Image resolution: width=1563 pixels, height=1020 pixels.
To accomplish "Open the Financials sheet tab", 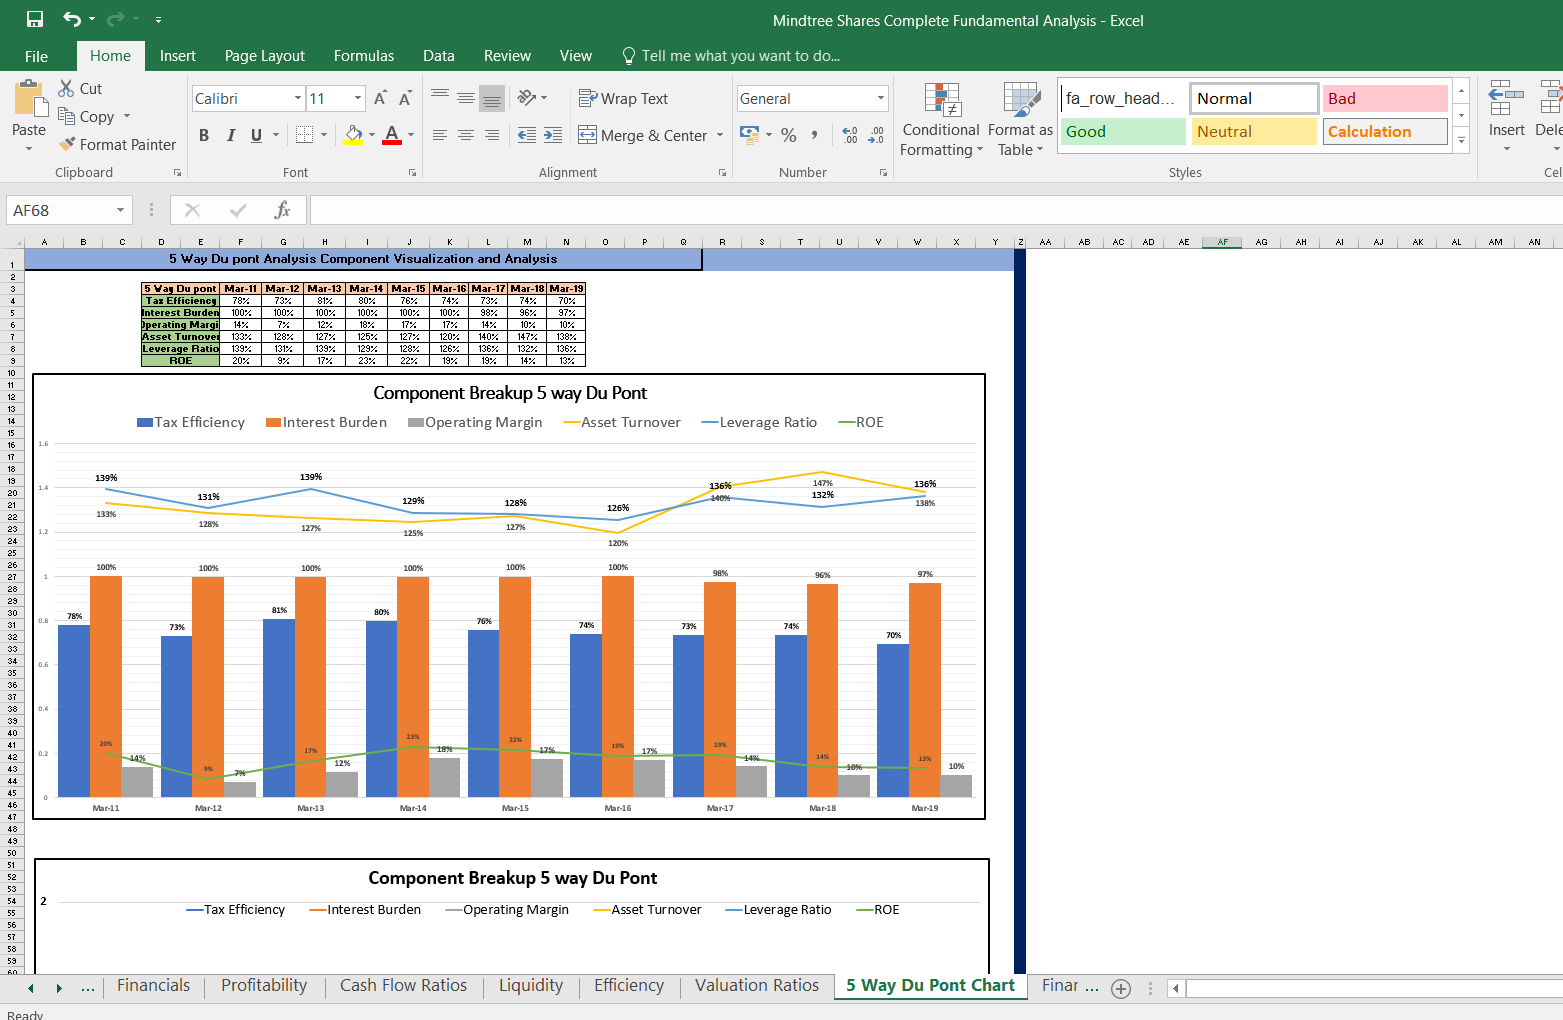I will coord(153,986).
